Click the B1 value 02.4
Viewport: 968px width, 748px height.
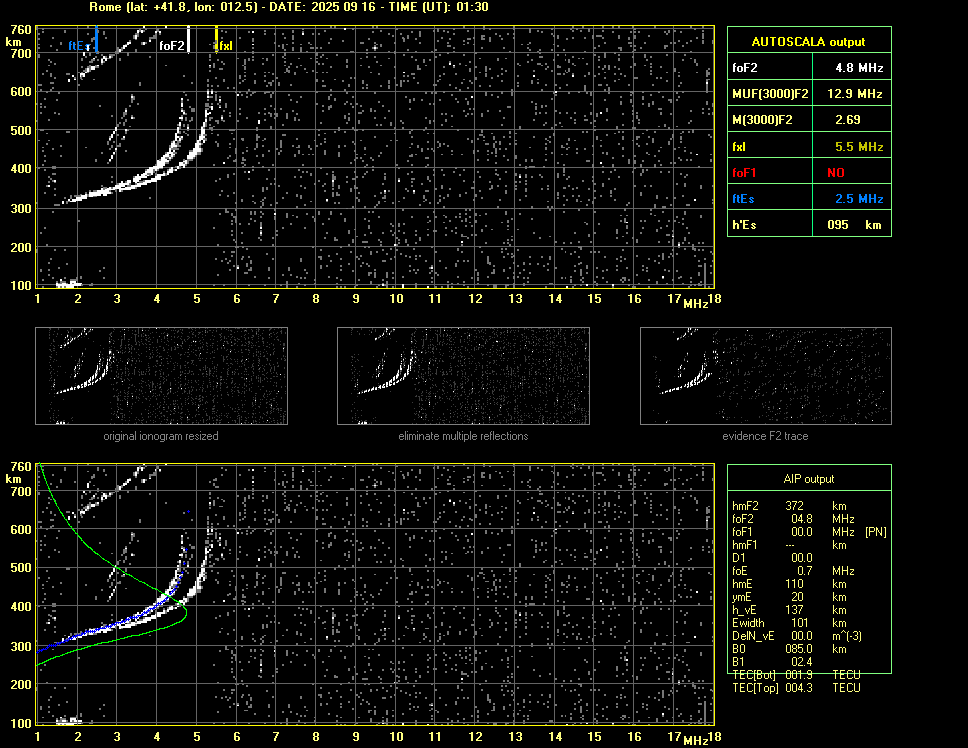(x=802, y=662)
